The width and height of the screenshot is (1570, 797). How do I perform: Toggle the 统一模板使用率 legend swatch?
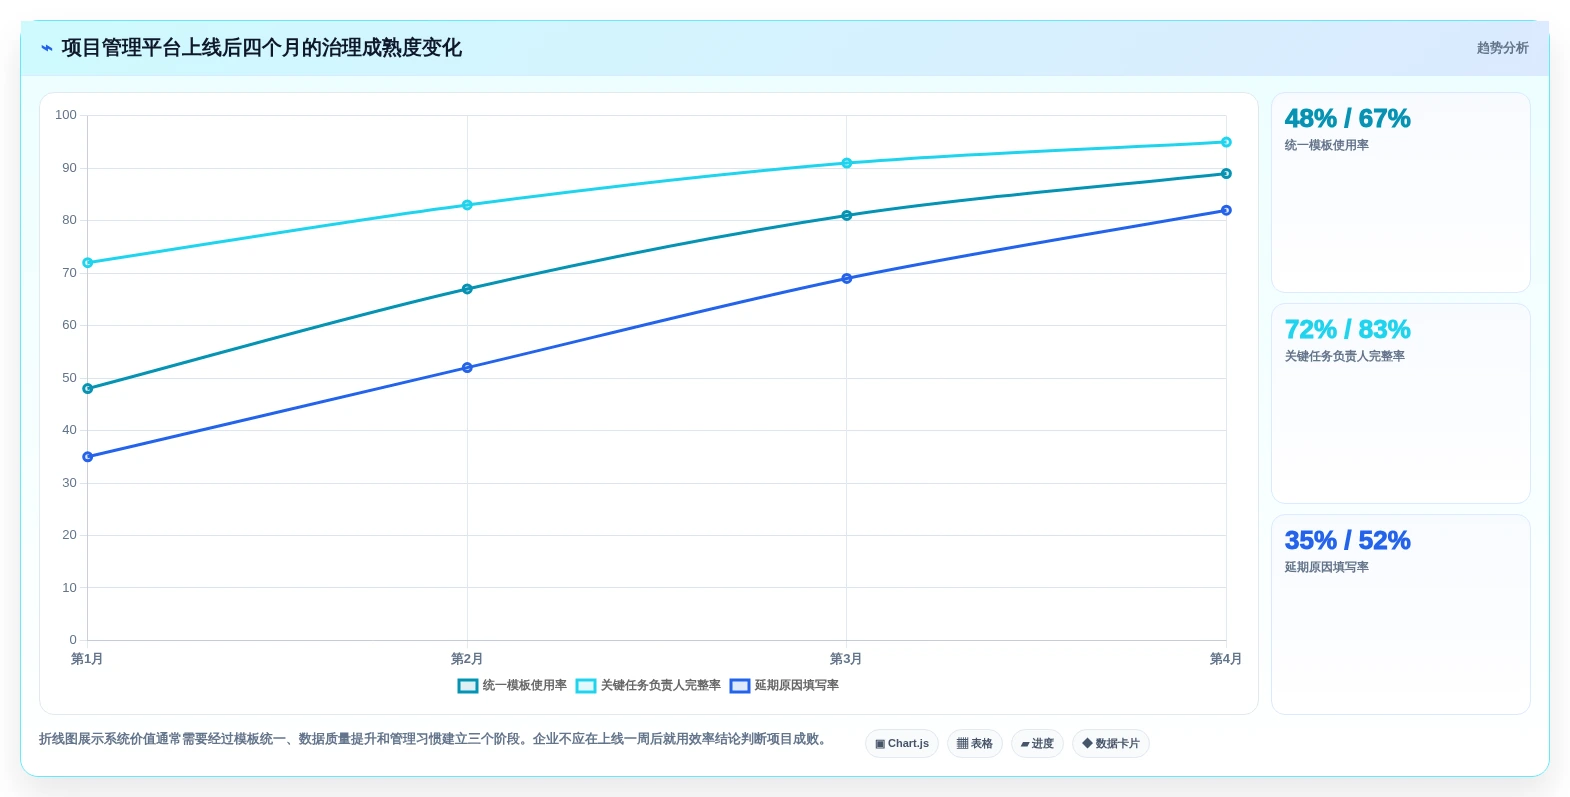(x=467, y=686)
